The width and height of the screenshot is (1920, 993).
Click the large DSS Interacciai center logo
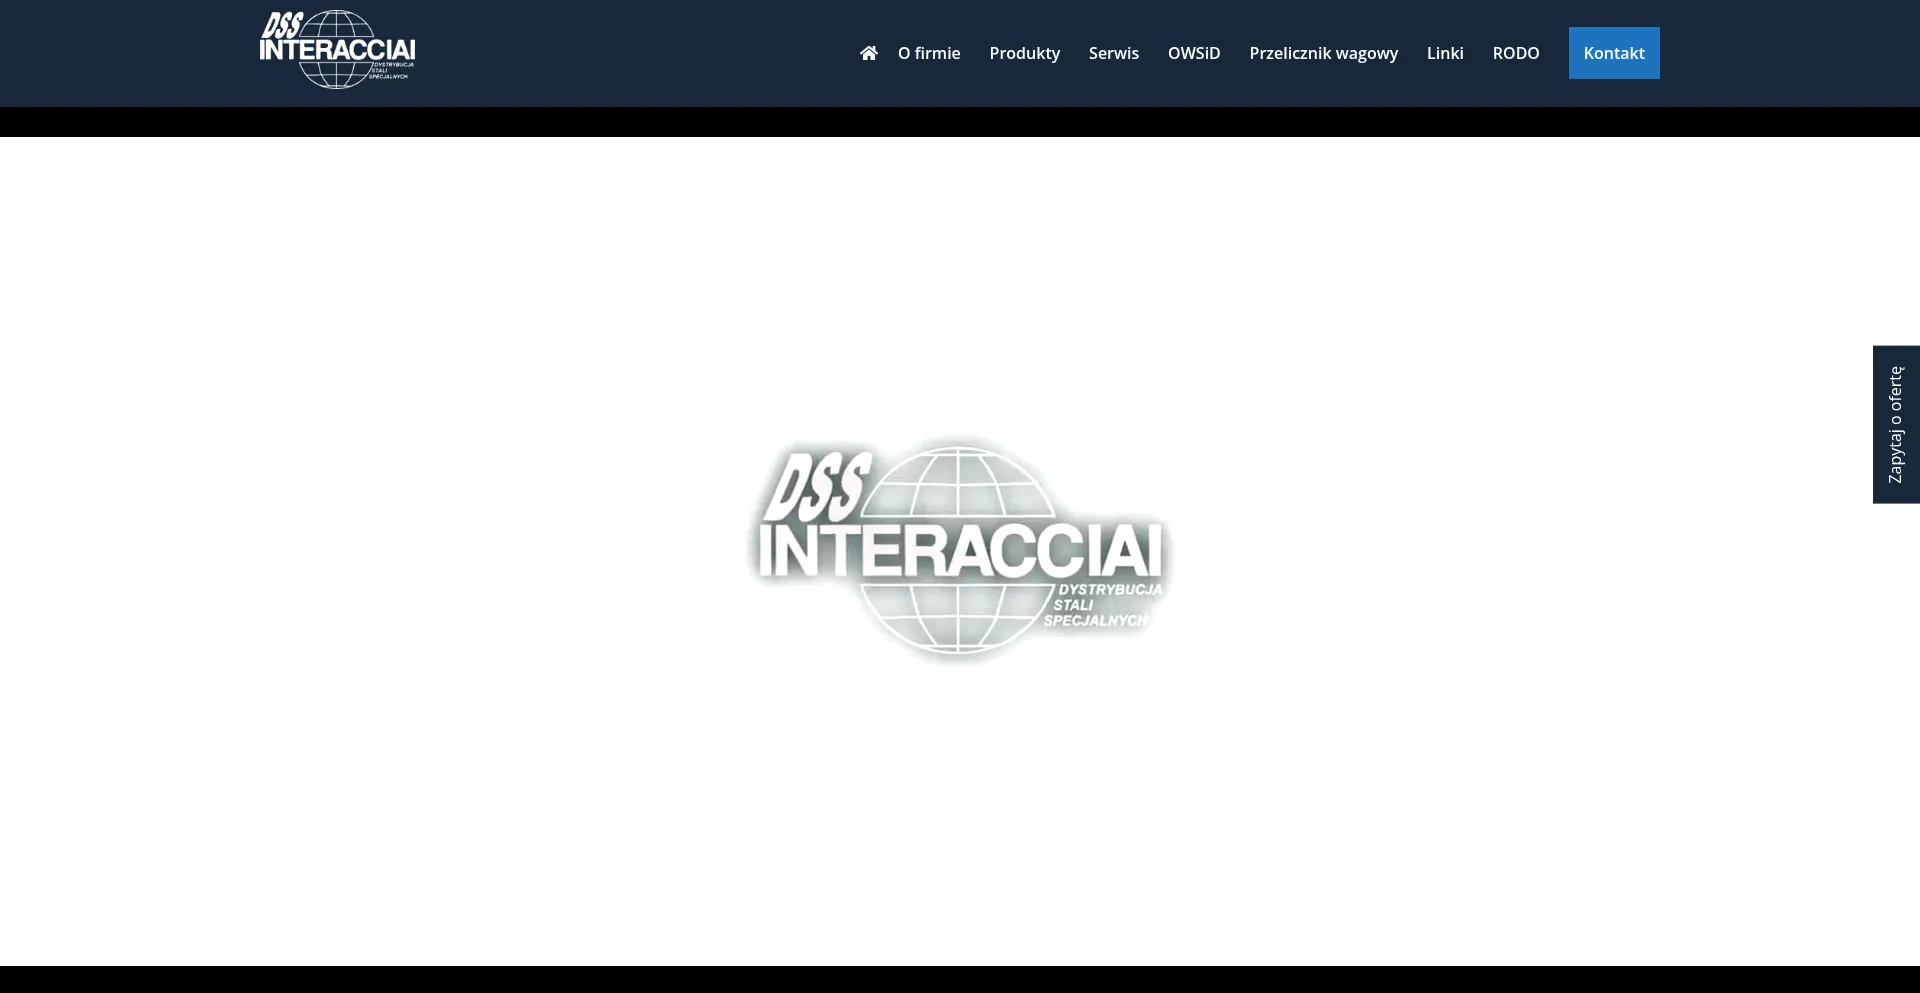coord(959,549)
